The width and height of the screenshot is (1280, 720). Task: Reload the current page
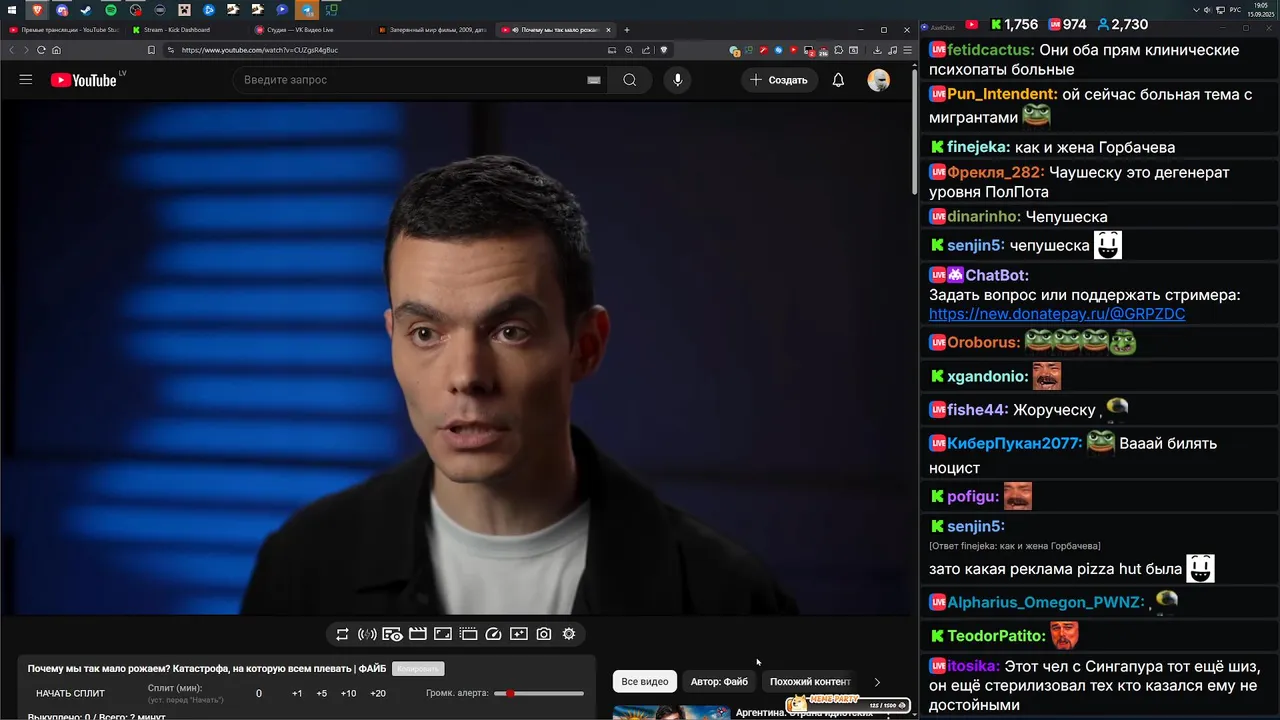click(x=41, y=50)
